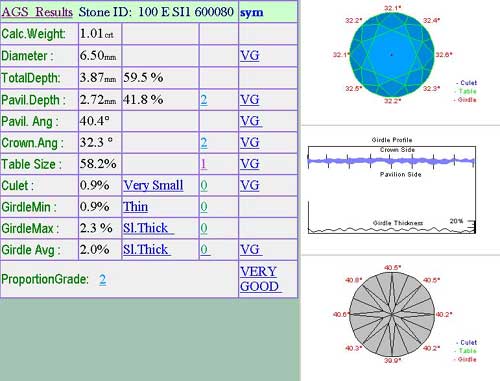The height and width of the screenshot is (381, 500).
Task: Click Culet legend entry of pavilion diagram
Action: (466, 342)
